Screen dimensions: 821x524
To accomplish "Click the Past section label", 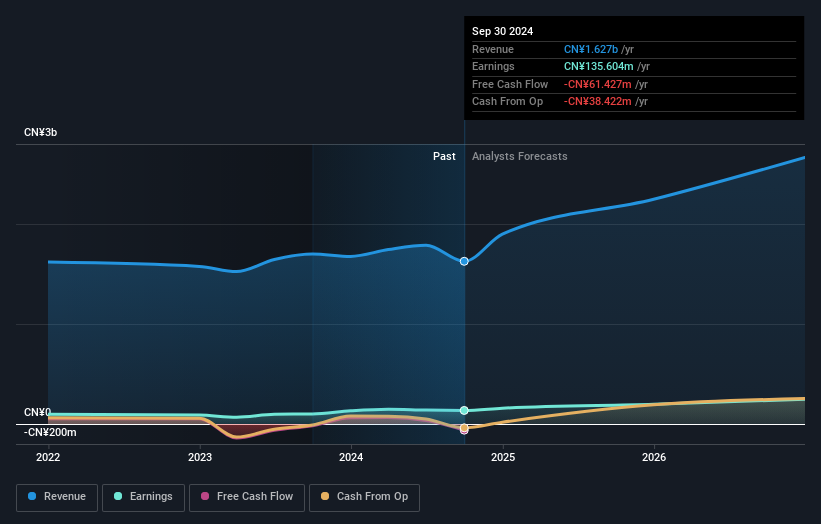I will click(444, 157).
